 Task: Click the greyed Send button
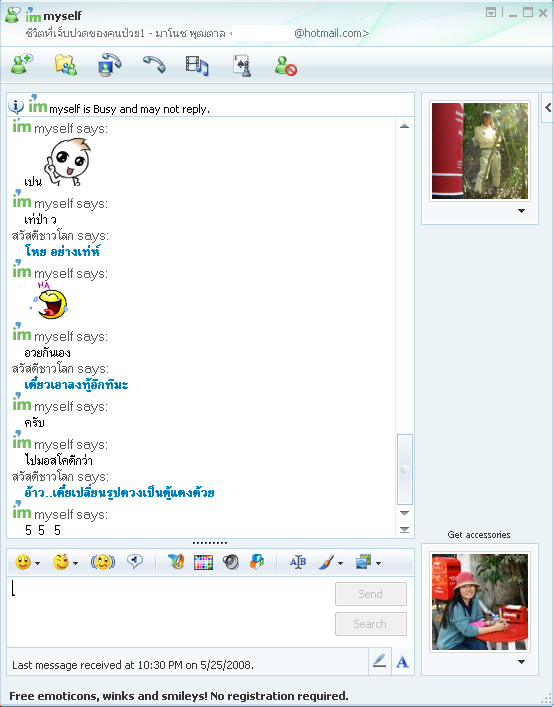[x=371, y=594]
